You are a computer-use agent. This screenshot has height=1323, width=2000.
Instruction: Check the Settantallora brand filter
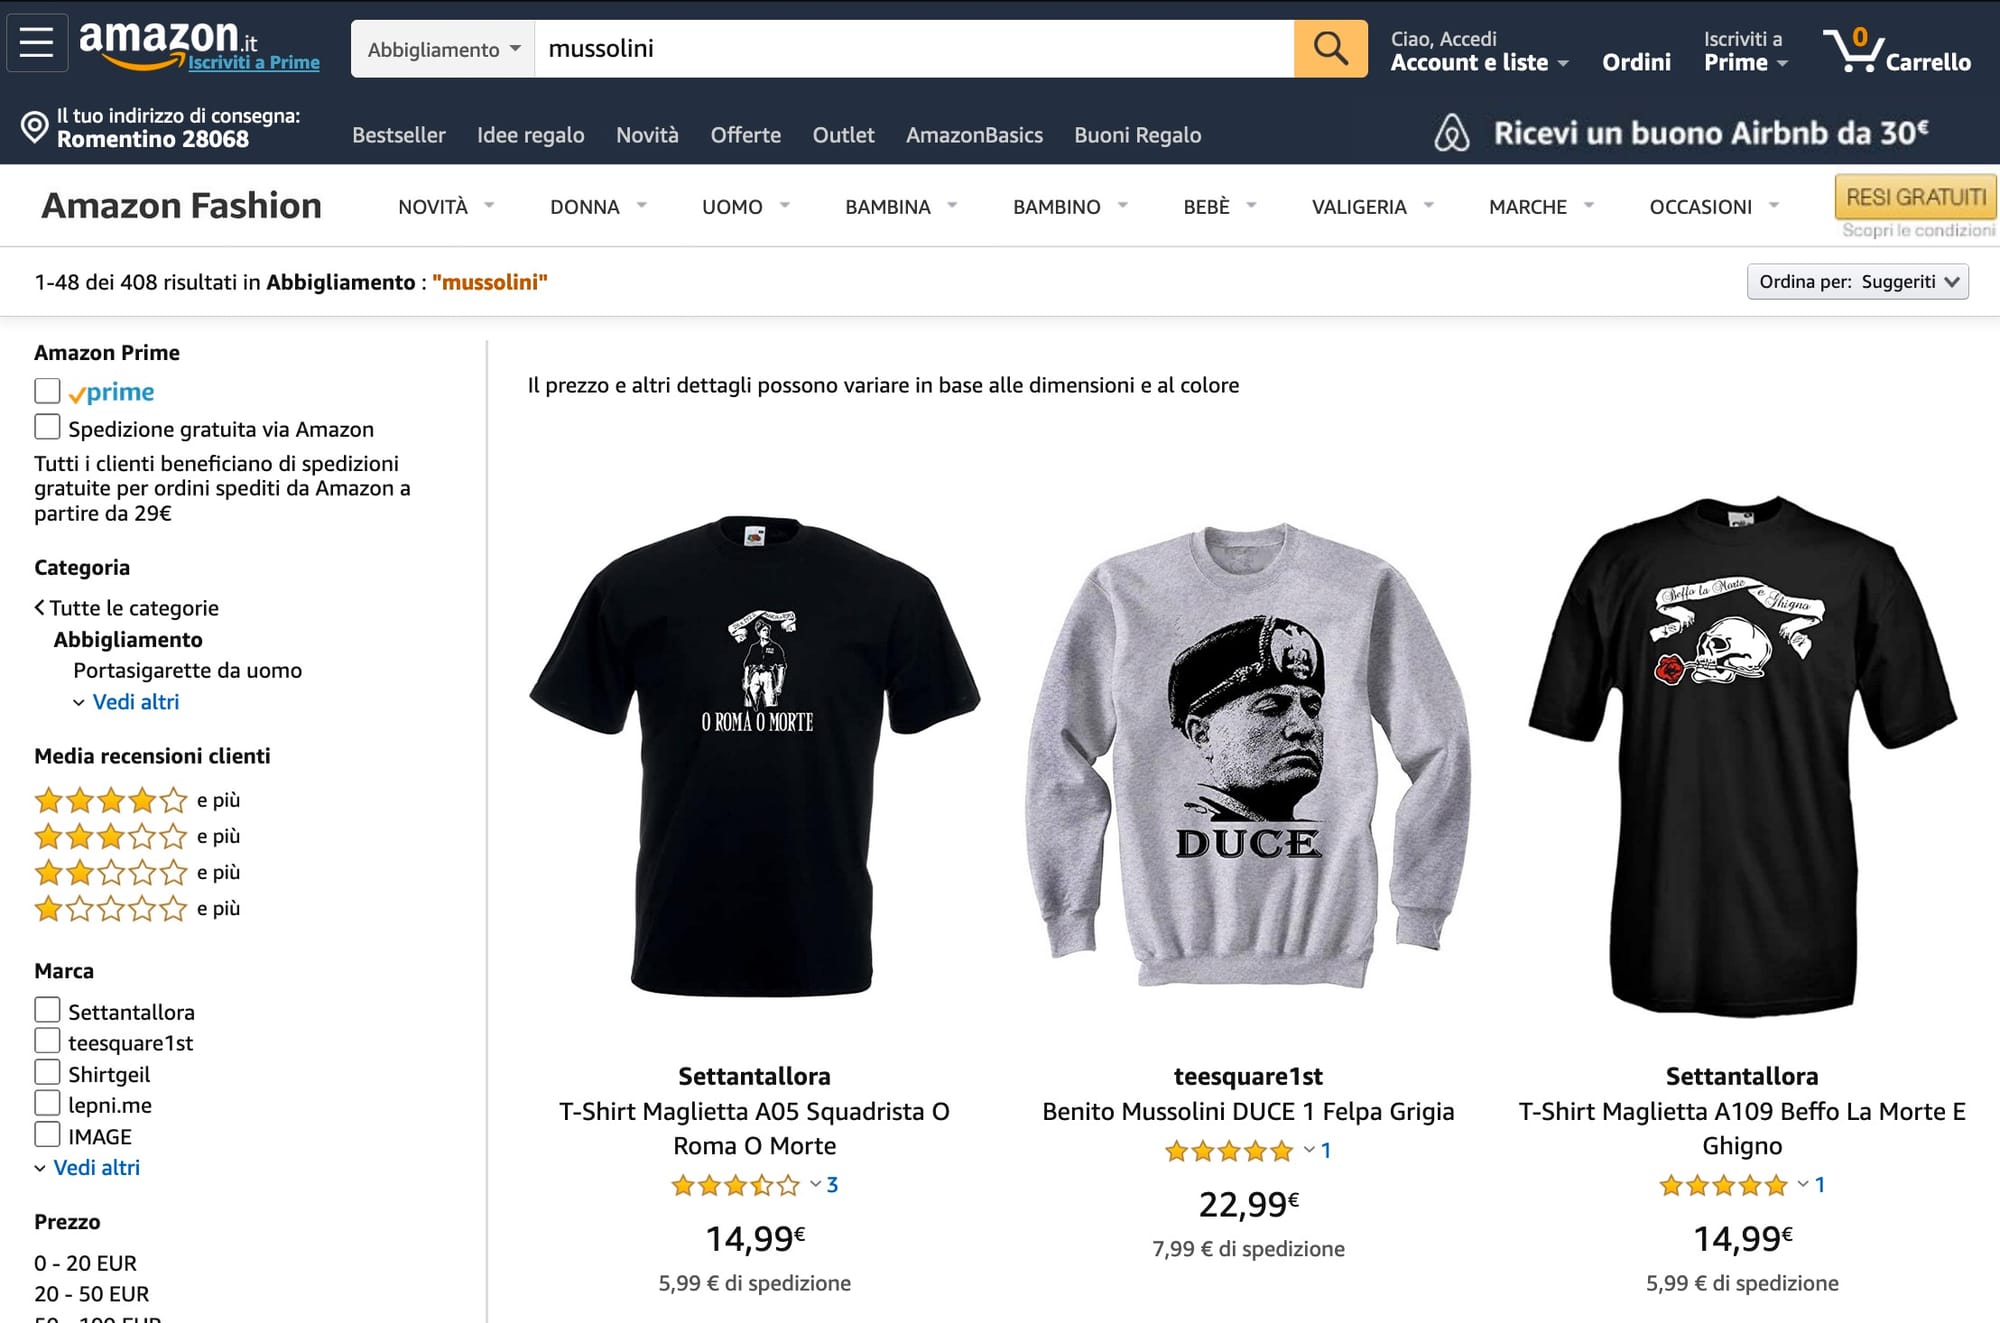tap(47, 1011)
